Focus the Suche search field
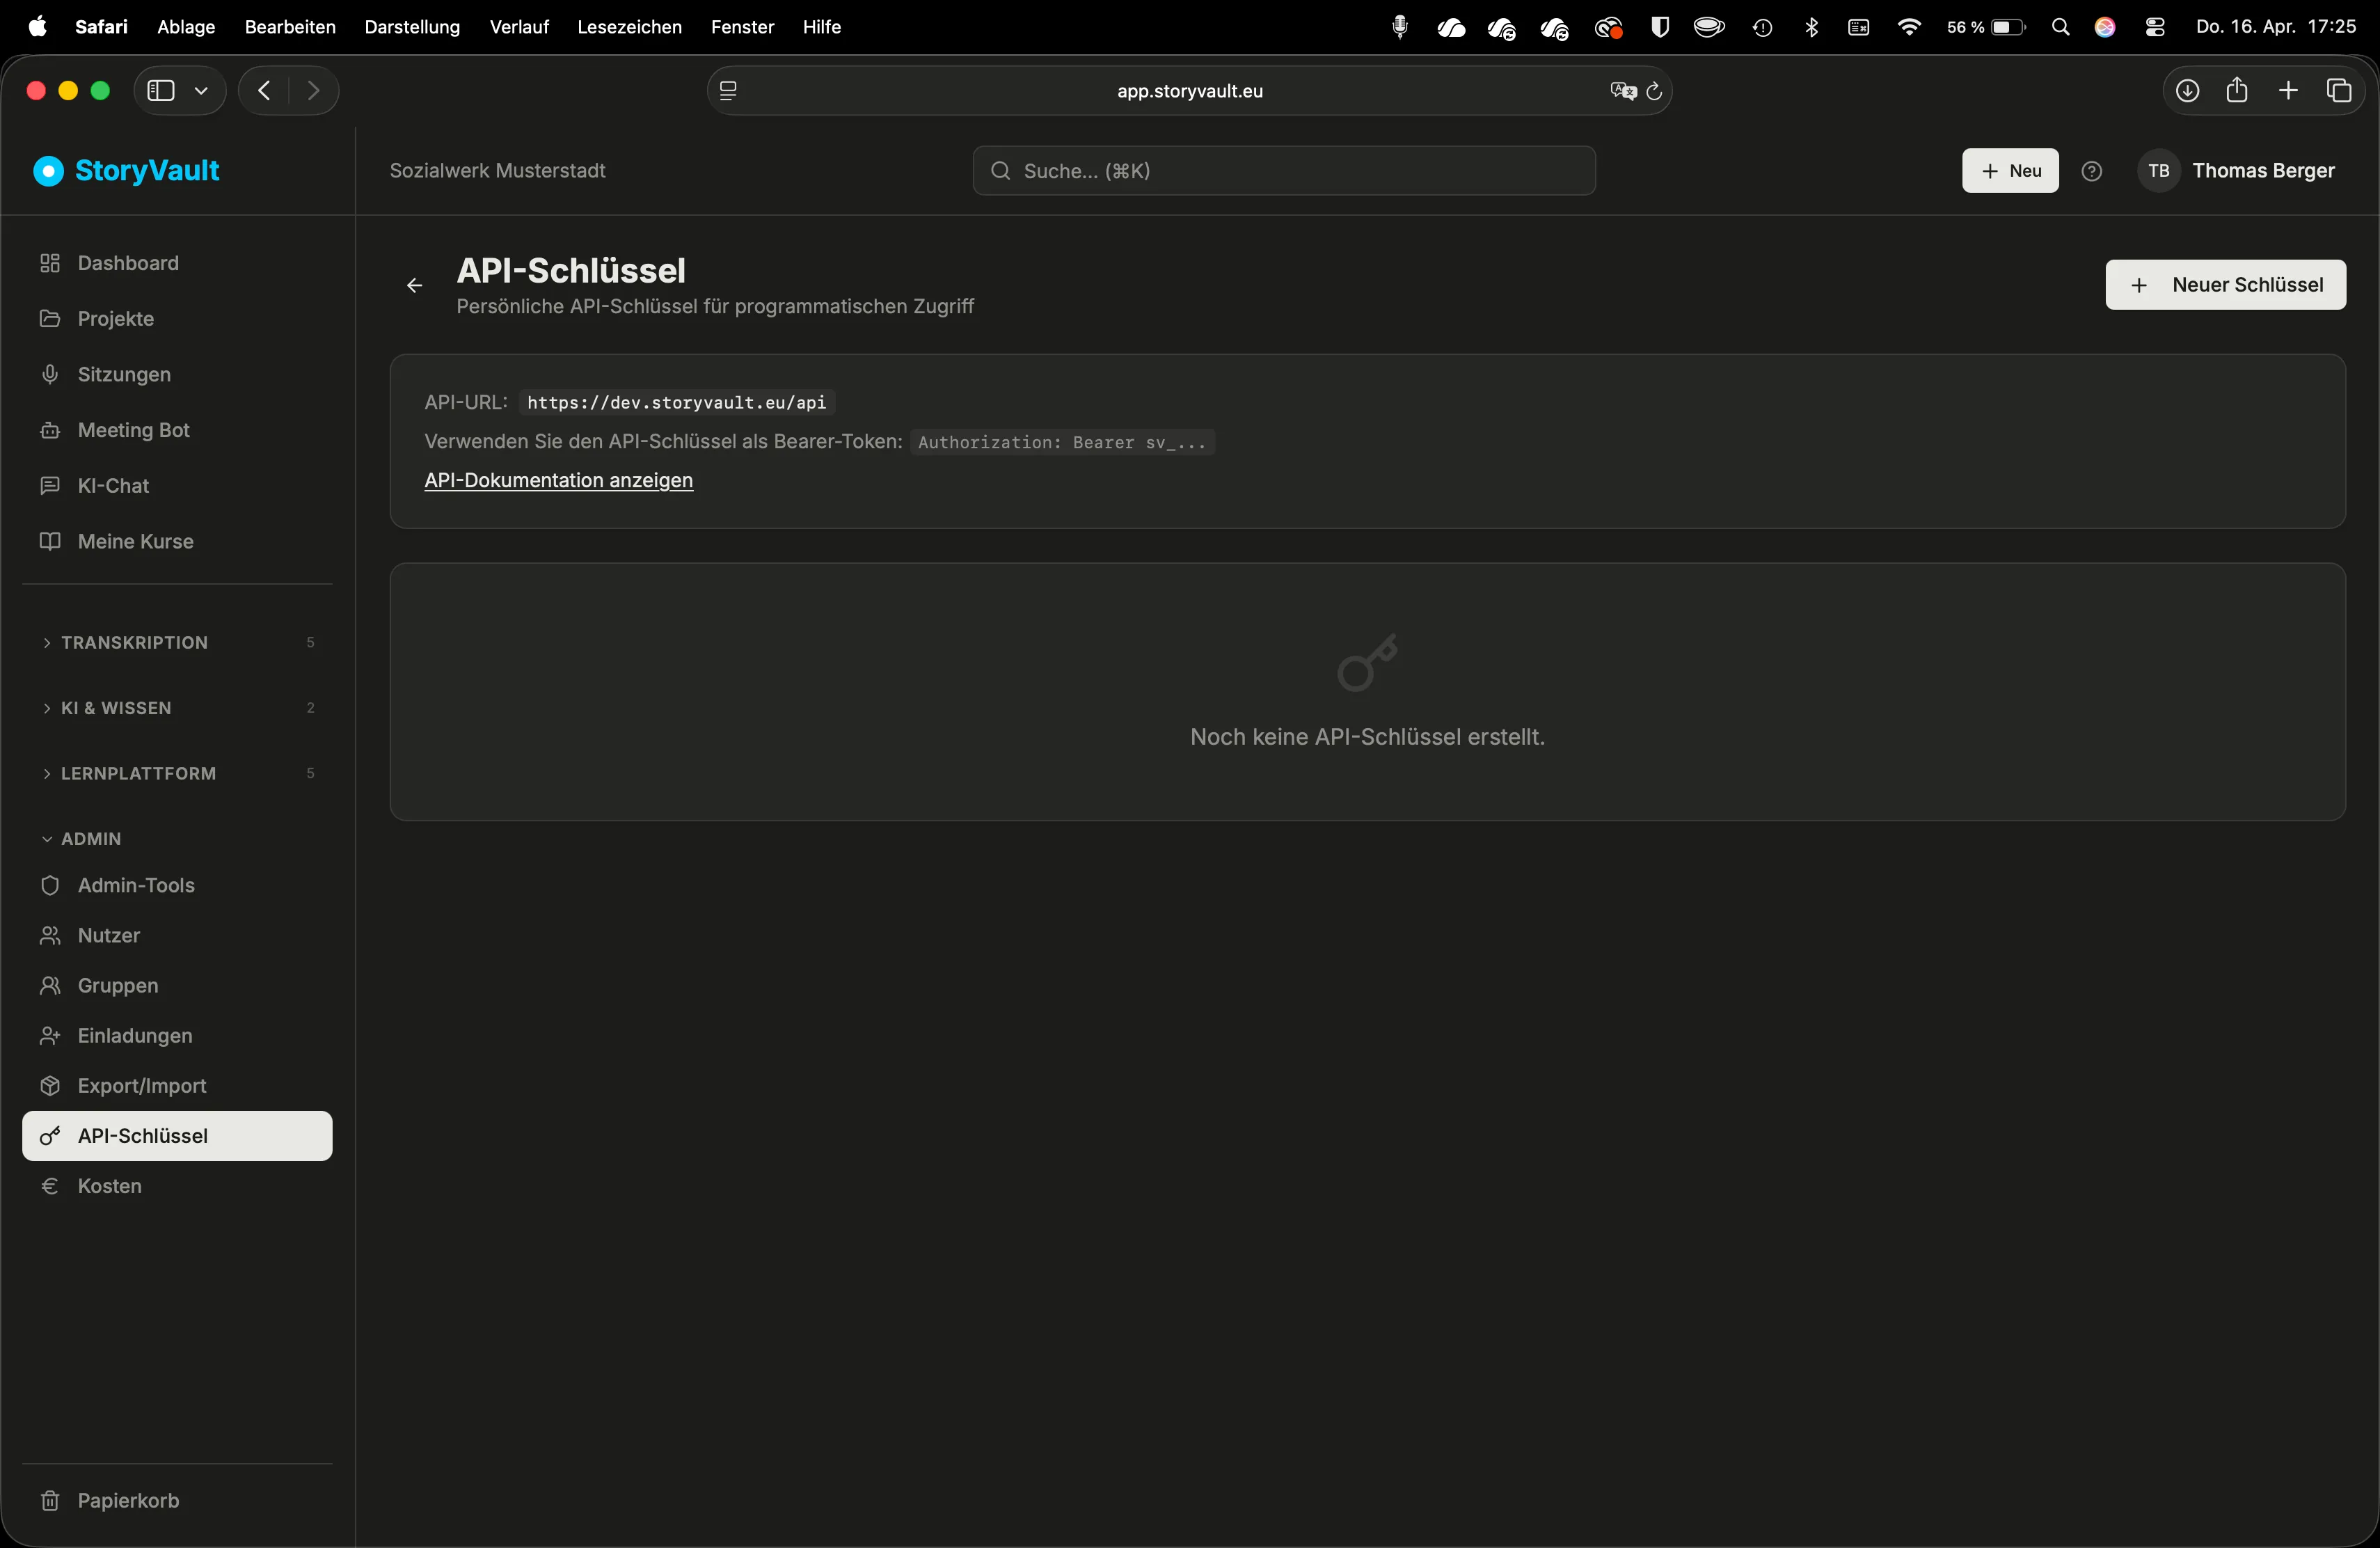 tap(1284, 171)
